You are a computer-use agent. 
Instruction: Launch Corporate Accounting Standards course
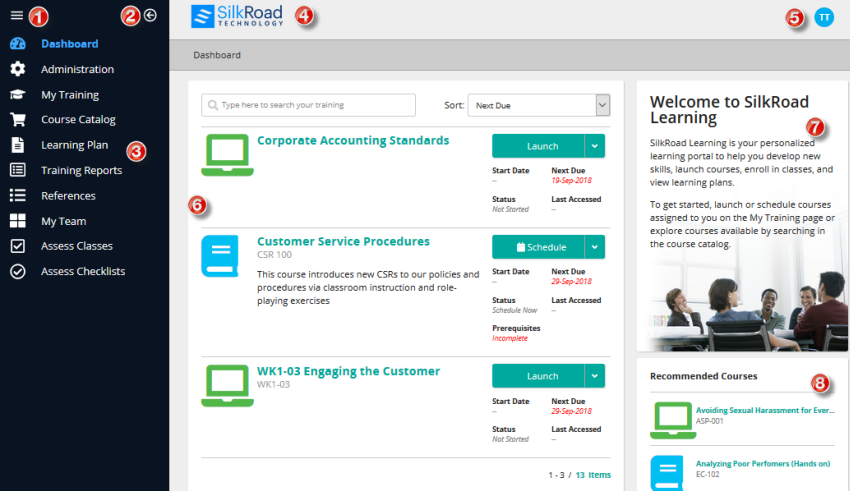[538, 146]
